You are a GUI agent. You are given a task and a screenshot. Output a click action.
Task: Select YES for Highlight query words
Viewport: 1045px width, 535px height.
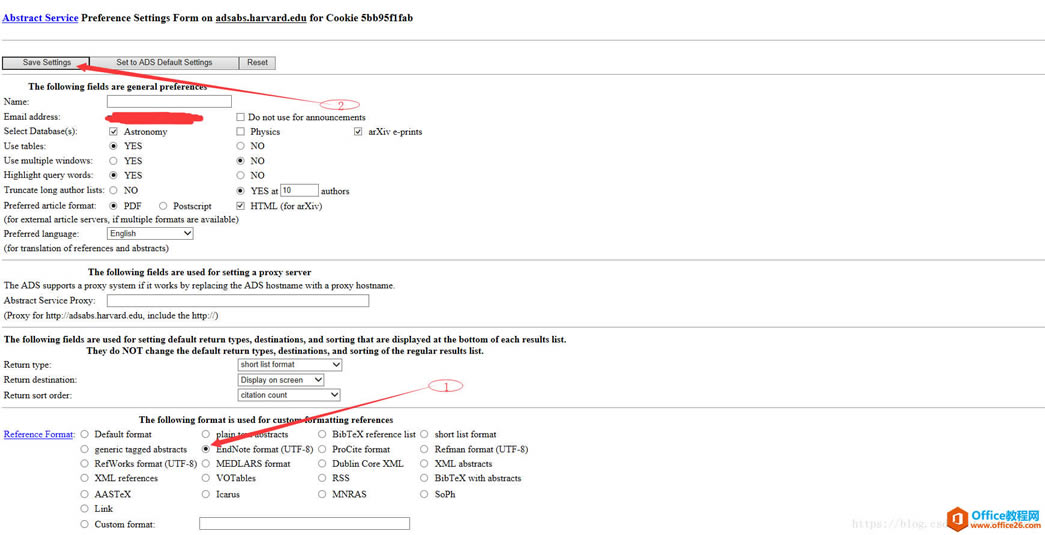[113, 175]
